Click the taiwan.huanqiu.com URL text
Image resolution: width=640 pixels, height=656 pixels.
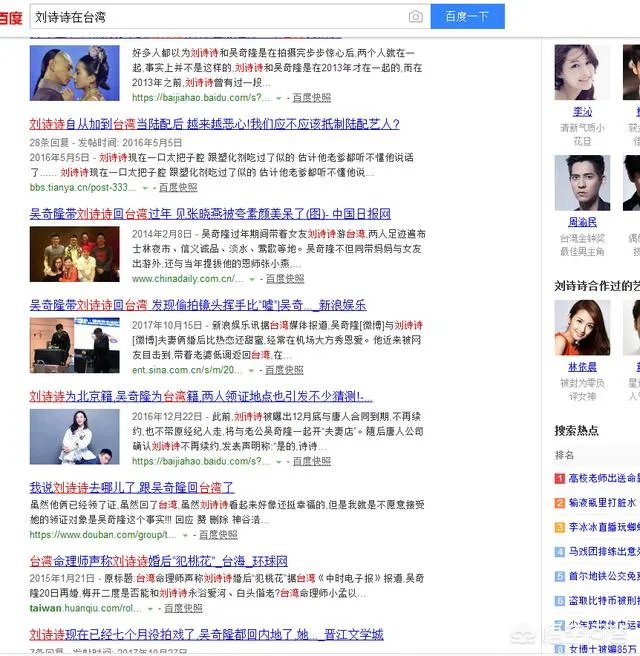[x=85, y=608]
